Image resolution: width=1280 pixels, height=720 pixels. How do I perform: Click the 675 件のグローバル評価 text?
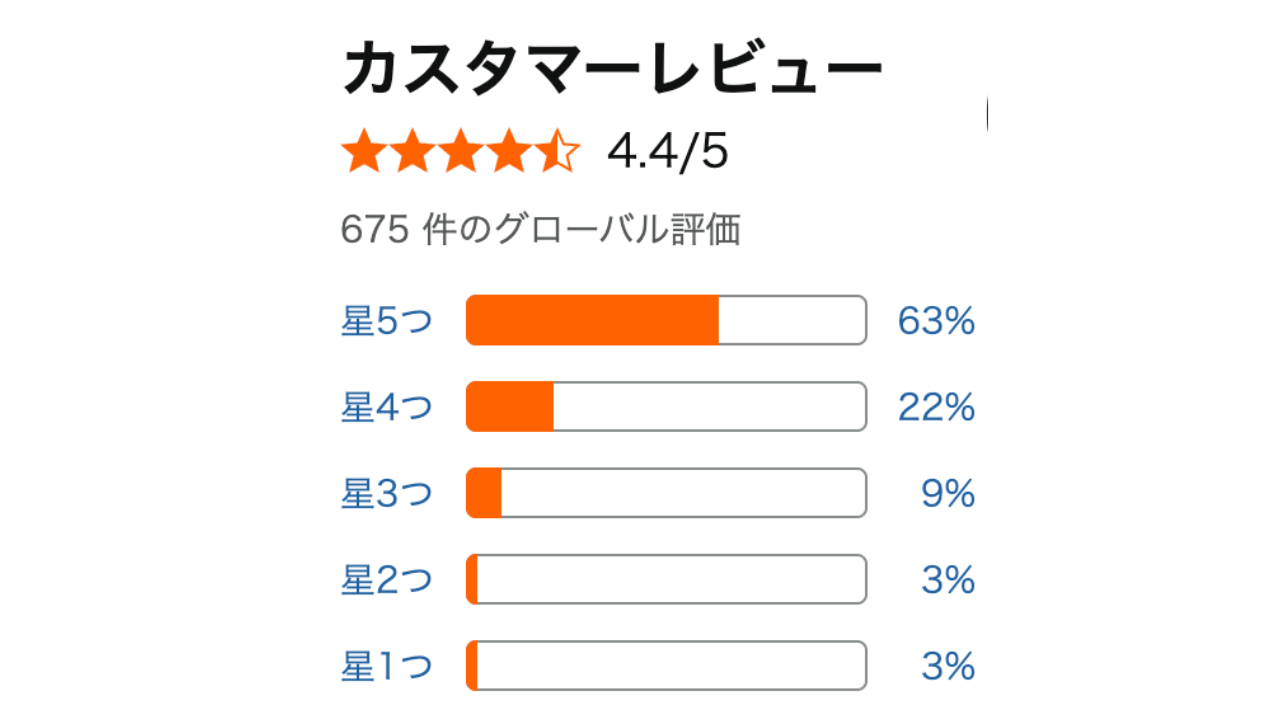coord(540,231)
